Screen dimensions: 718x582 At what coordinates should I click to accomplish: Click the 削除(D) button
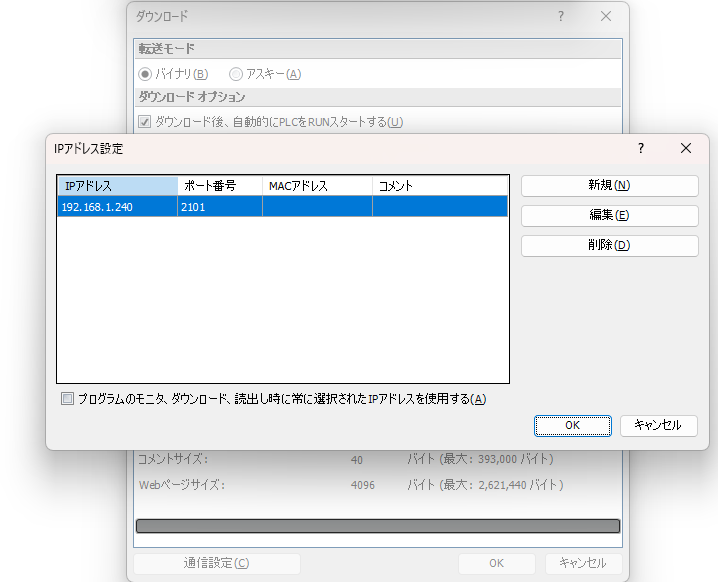[x=609, y=245]
